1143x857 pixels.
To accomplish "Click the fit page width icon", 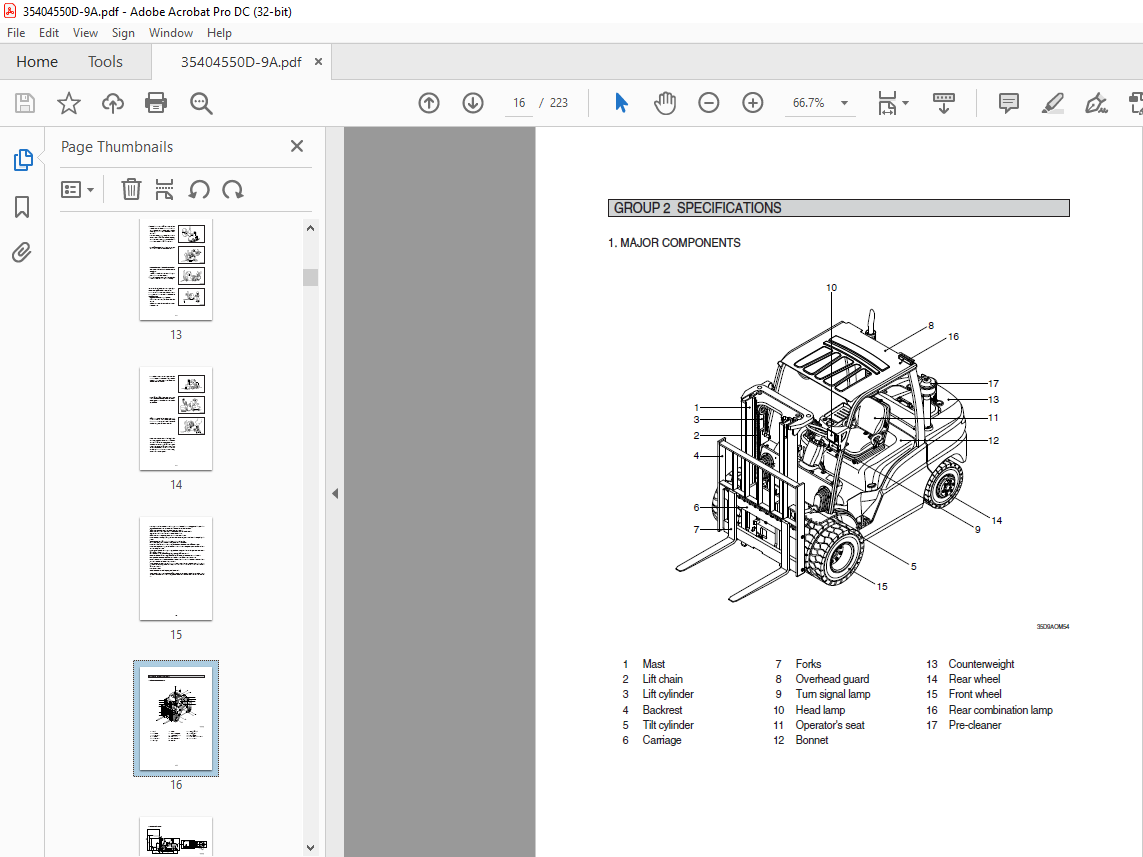I will 887,103.
